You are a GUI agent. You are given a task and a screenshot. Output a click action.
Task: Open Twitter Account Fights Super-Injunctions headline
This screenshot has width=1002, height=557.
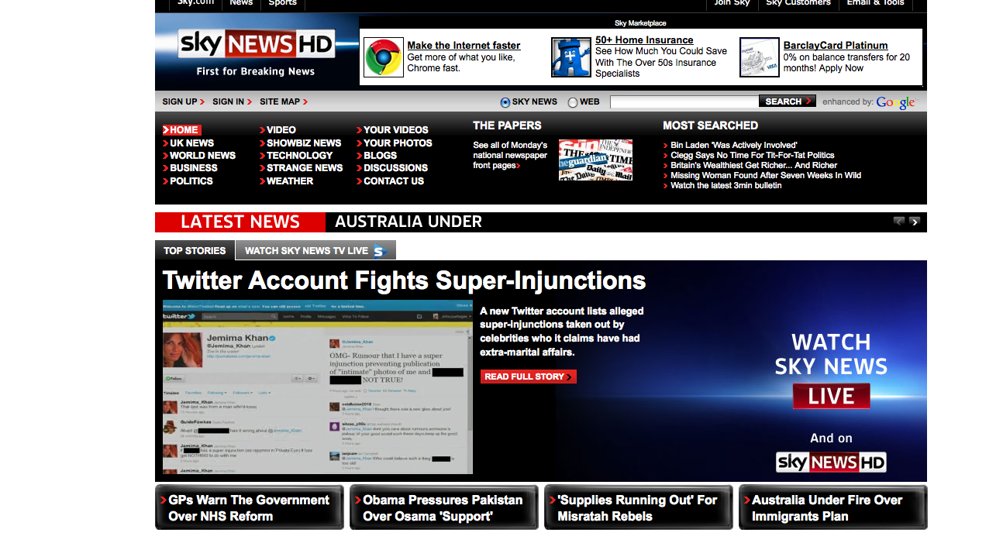pyautogui.click(x=404, y=280)
